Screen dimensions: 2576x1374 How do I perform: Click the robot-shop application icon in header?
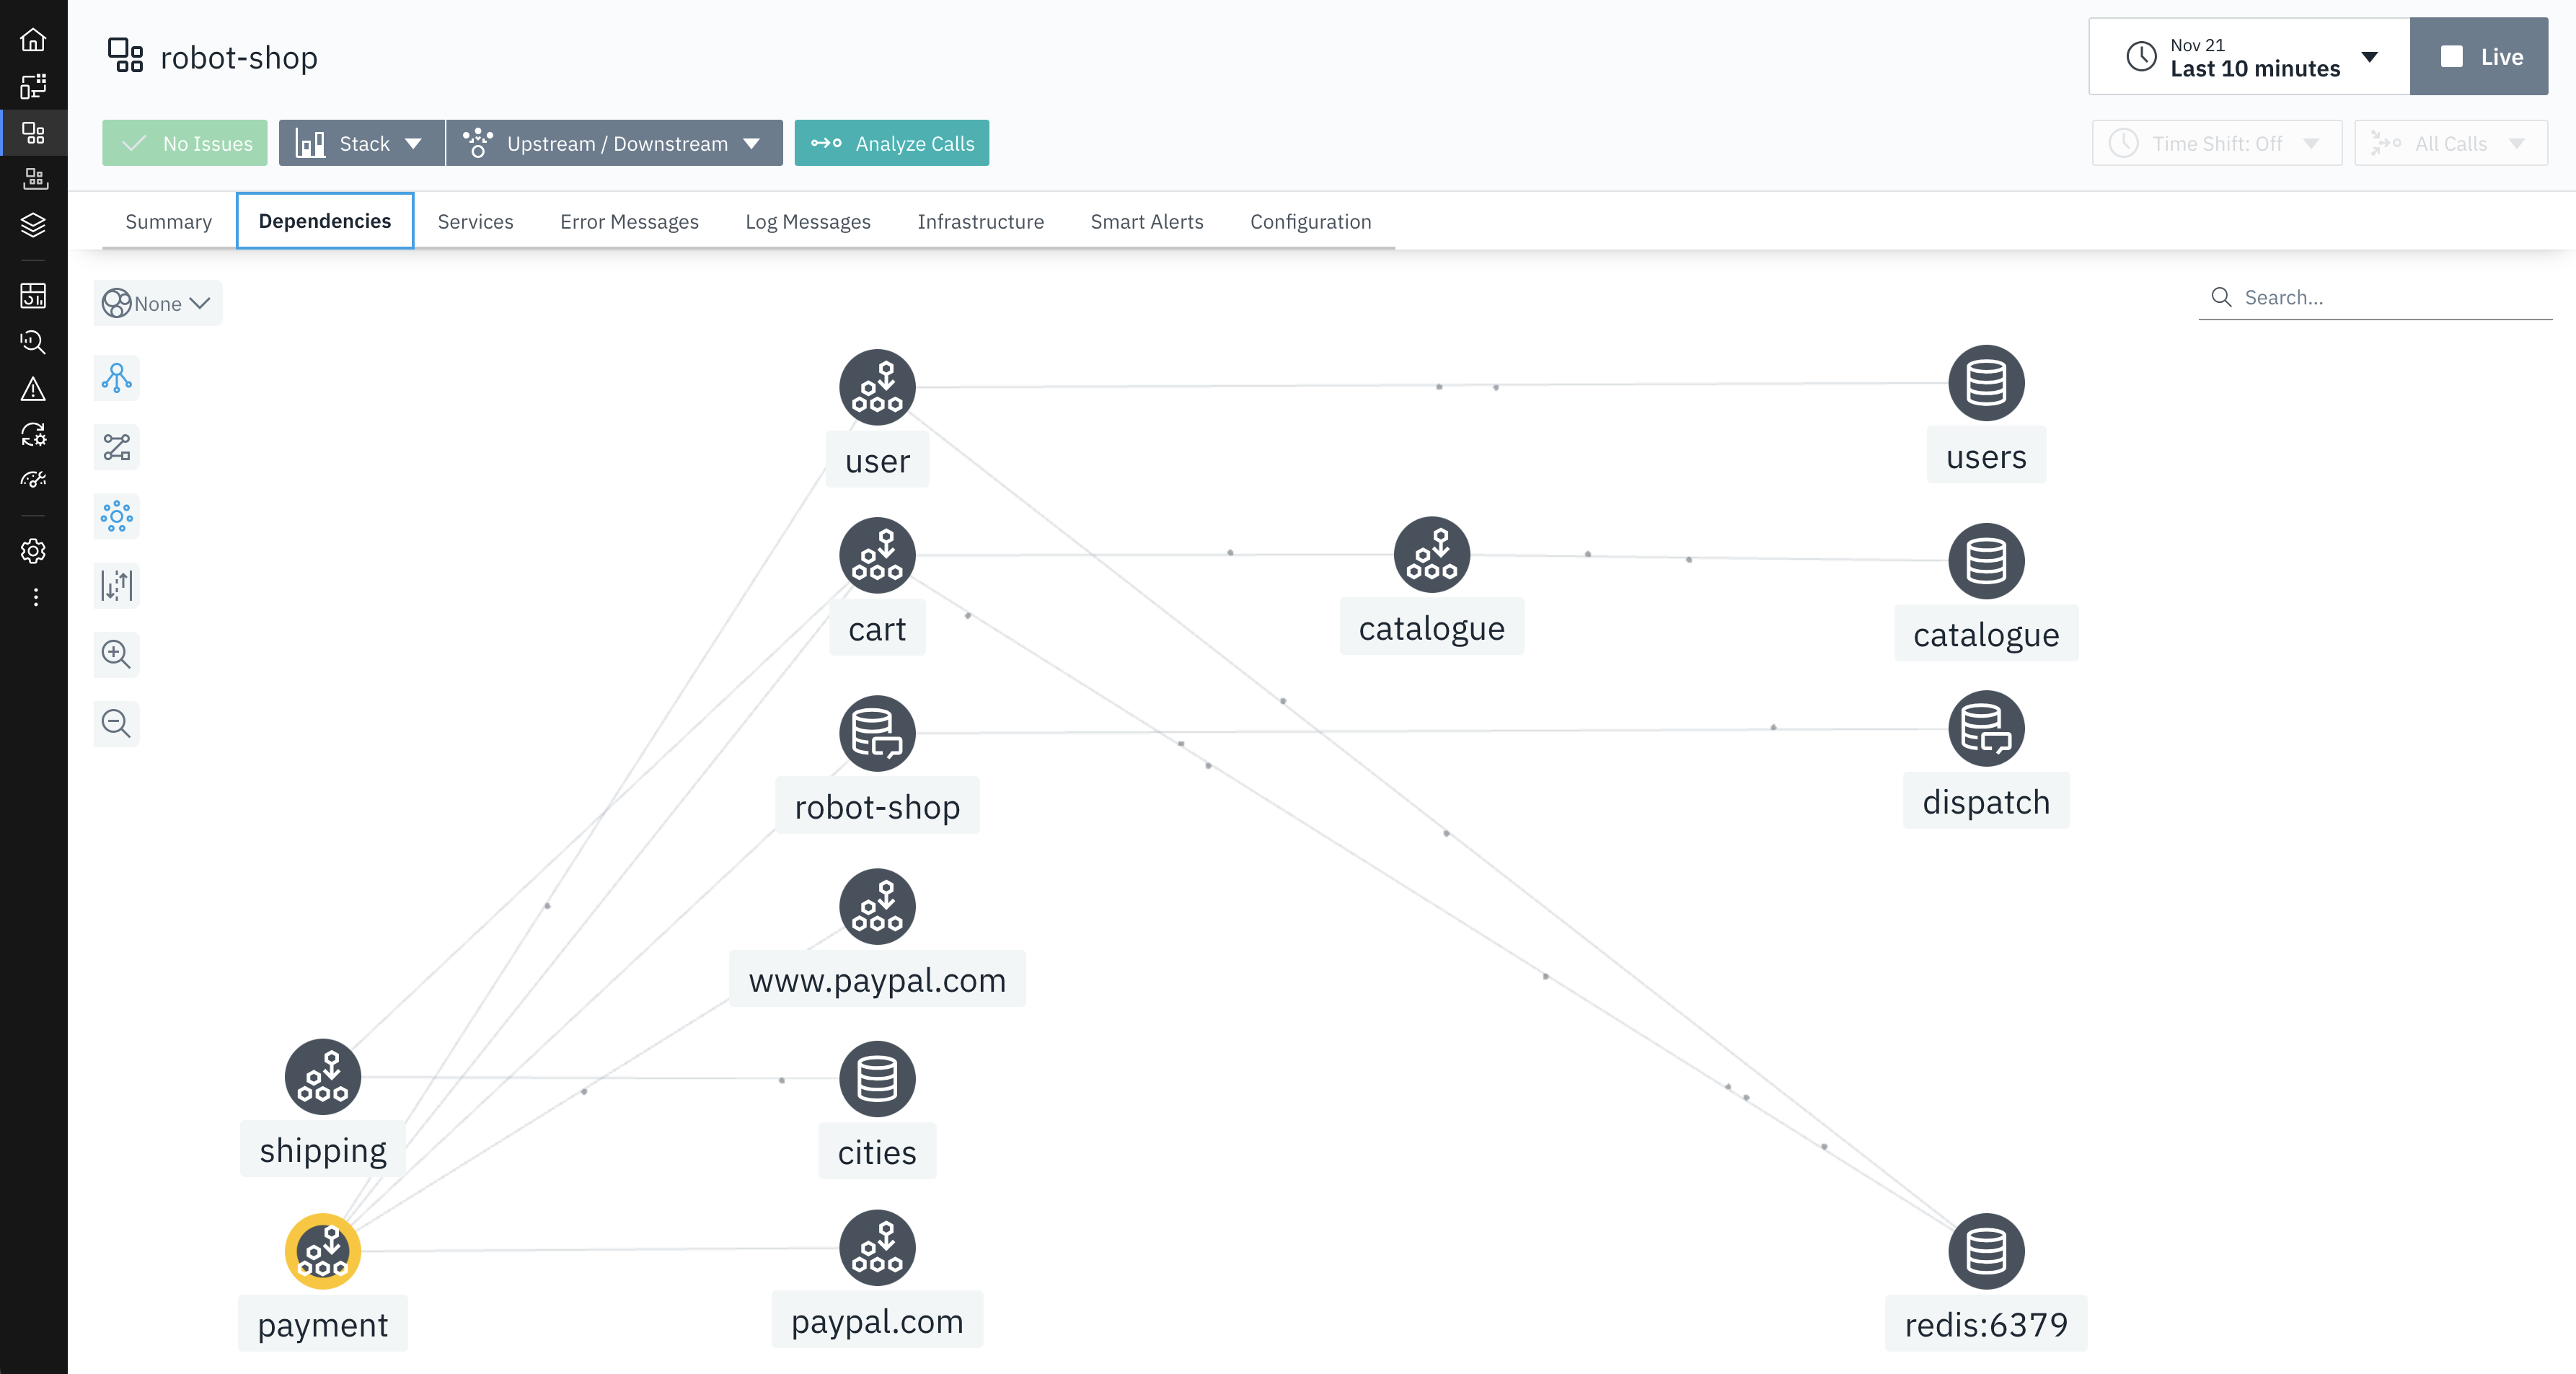[126, 56]
